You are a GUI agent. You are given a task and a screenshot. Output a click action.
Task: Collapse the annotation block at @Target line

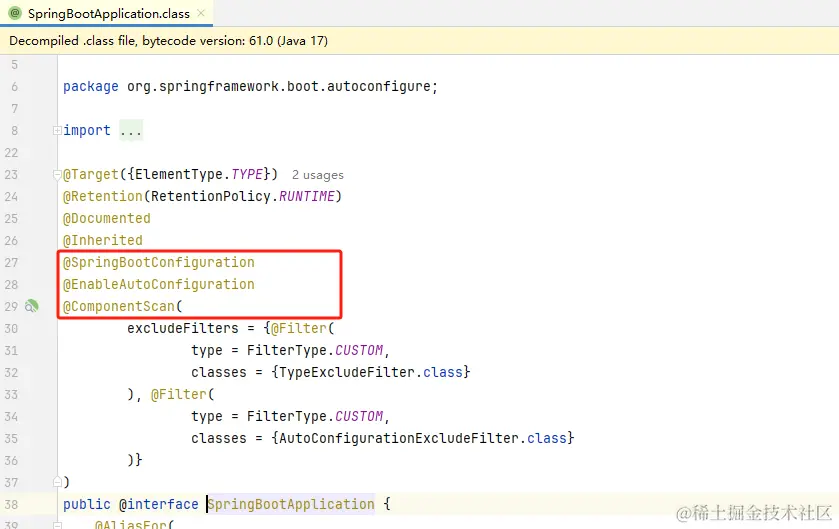coord(57,174)
